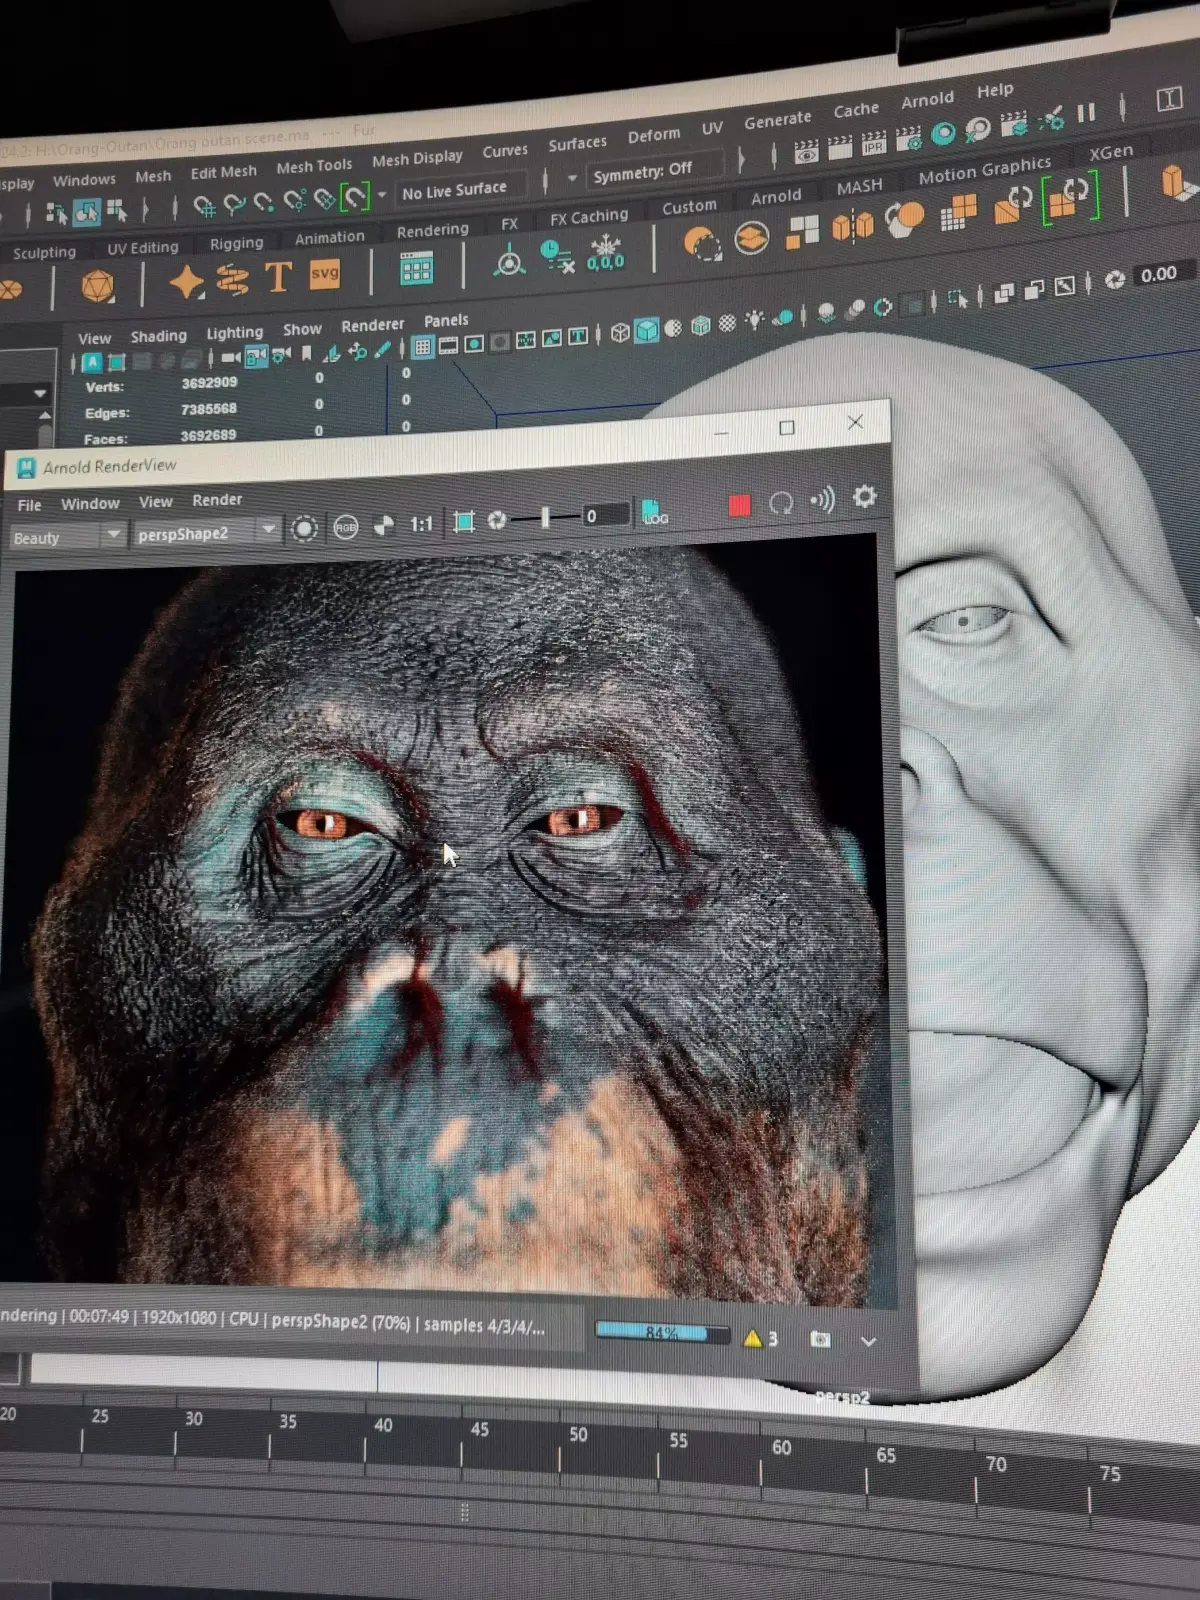Click the mirror geometry shelf icon
Viewport: 1200px width, 1600px height.
[x=852, y=228]
